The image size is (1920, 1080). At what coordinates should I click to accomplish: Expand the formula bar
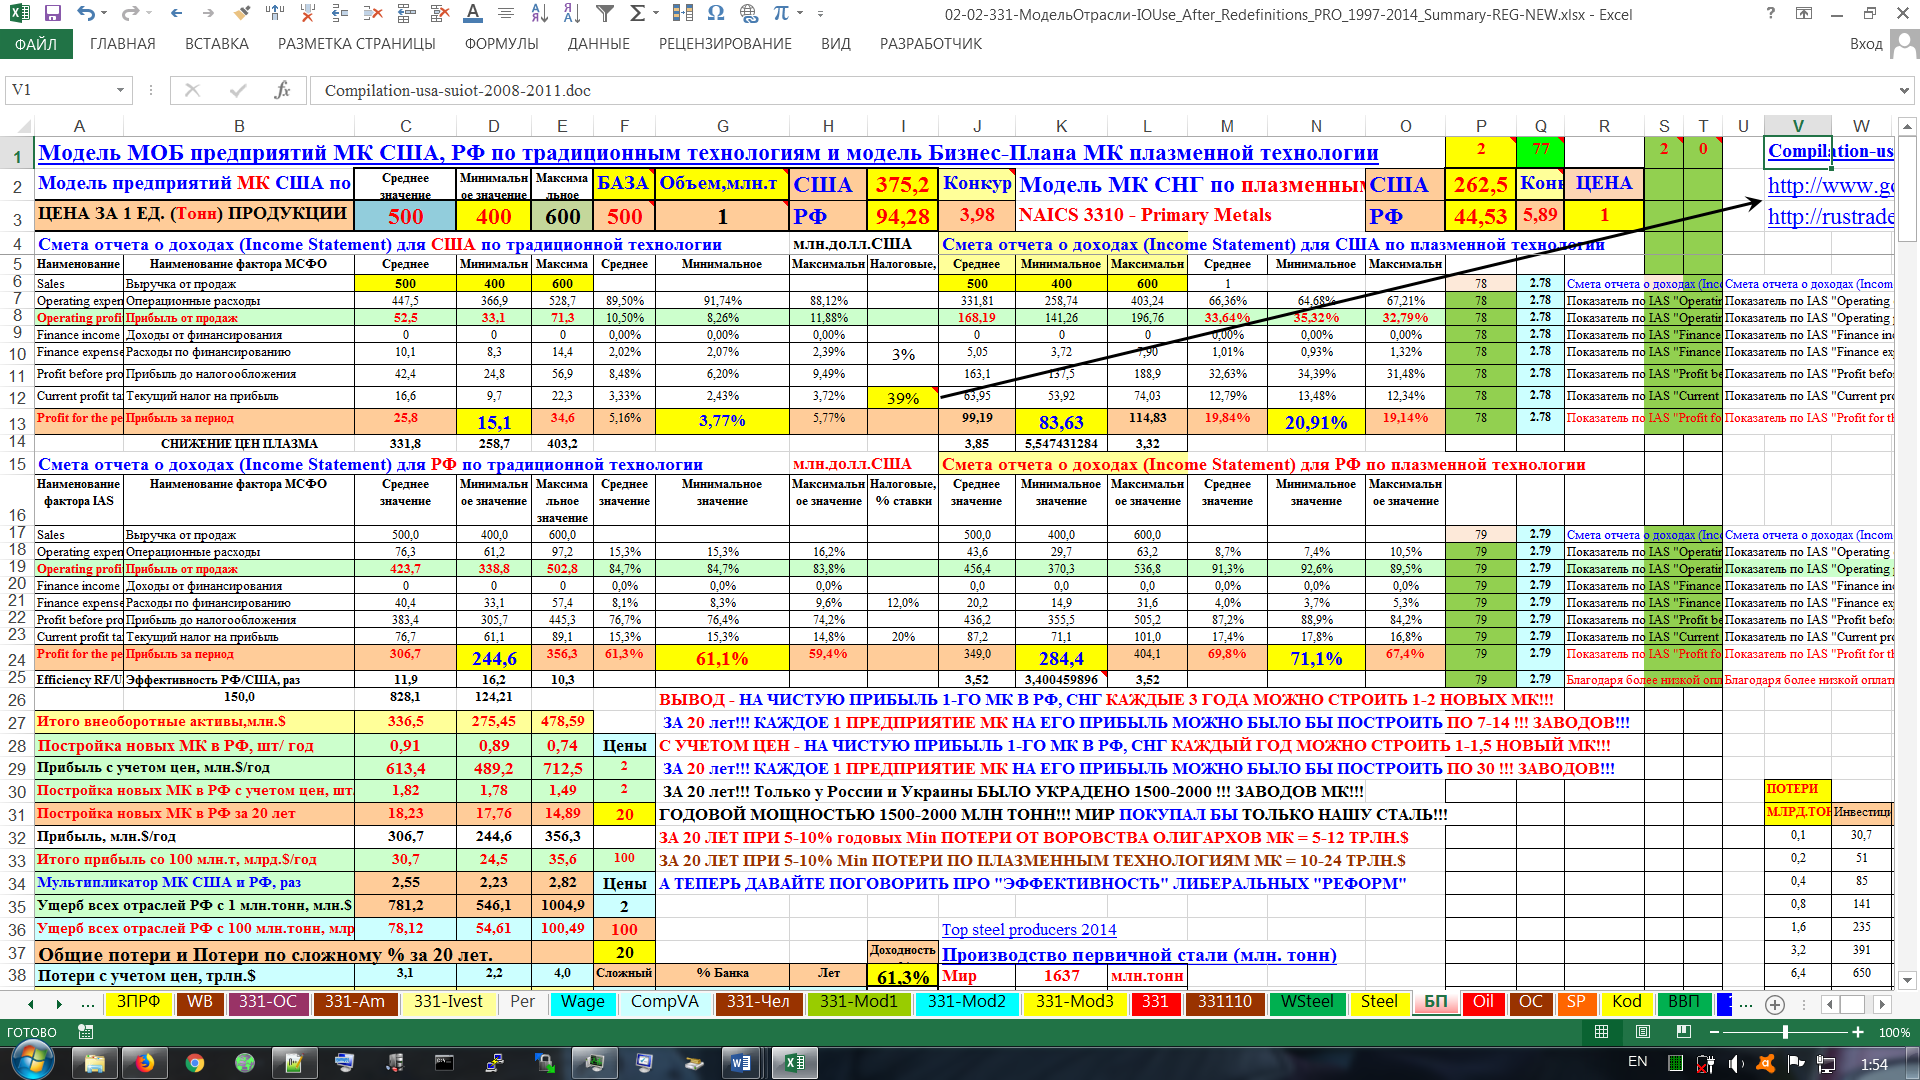(1903, 90)
